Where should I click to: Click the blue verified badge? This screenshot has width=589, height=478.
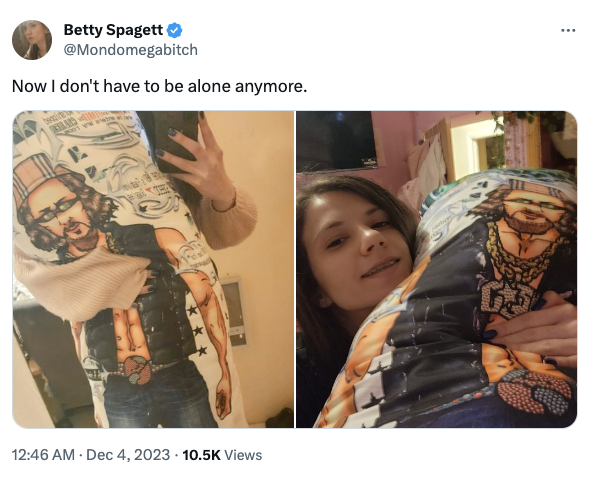tap(174, 30)
